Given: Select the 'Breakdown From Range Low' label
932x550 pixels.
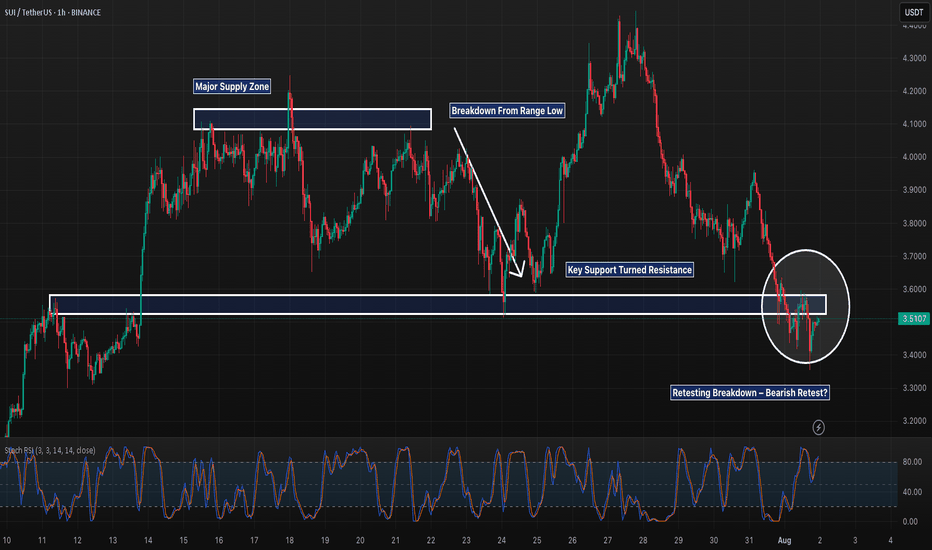Looking at the screenshot, I should pos(507,111).
